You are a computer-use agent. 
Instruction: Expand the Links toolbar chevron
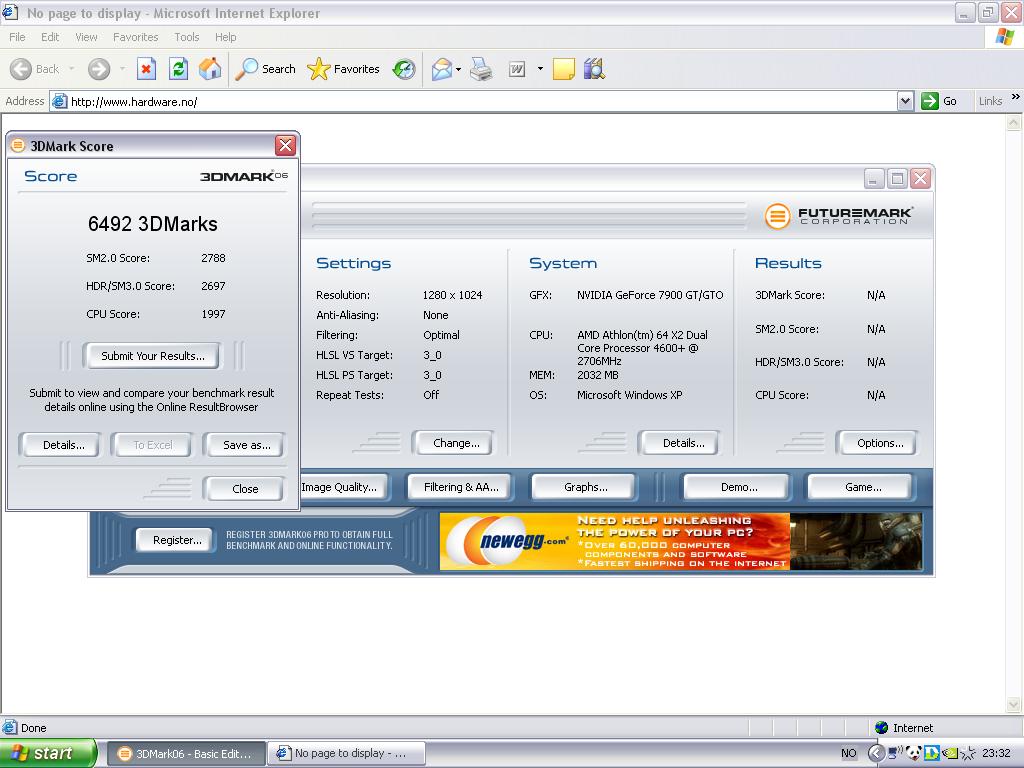click(x=1016, y=97)
